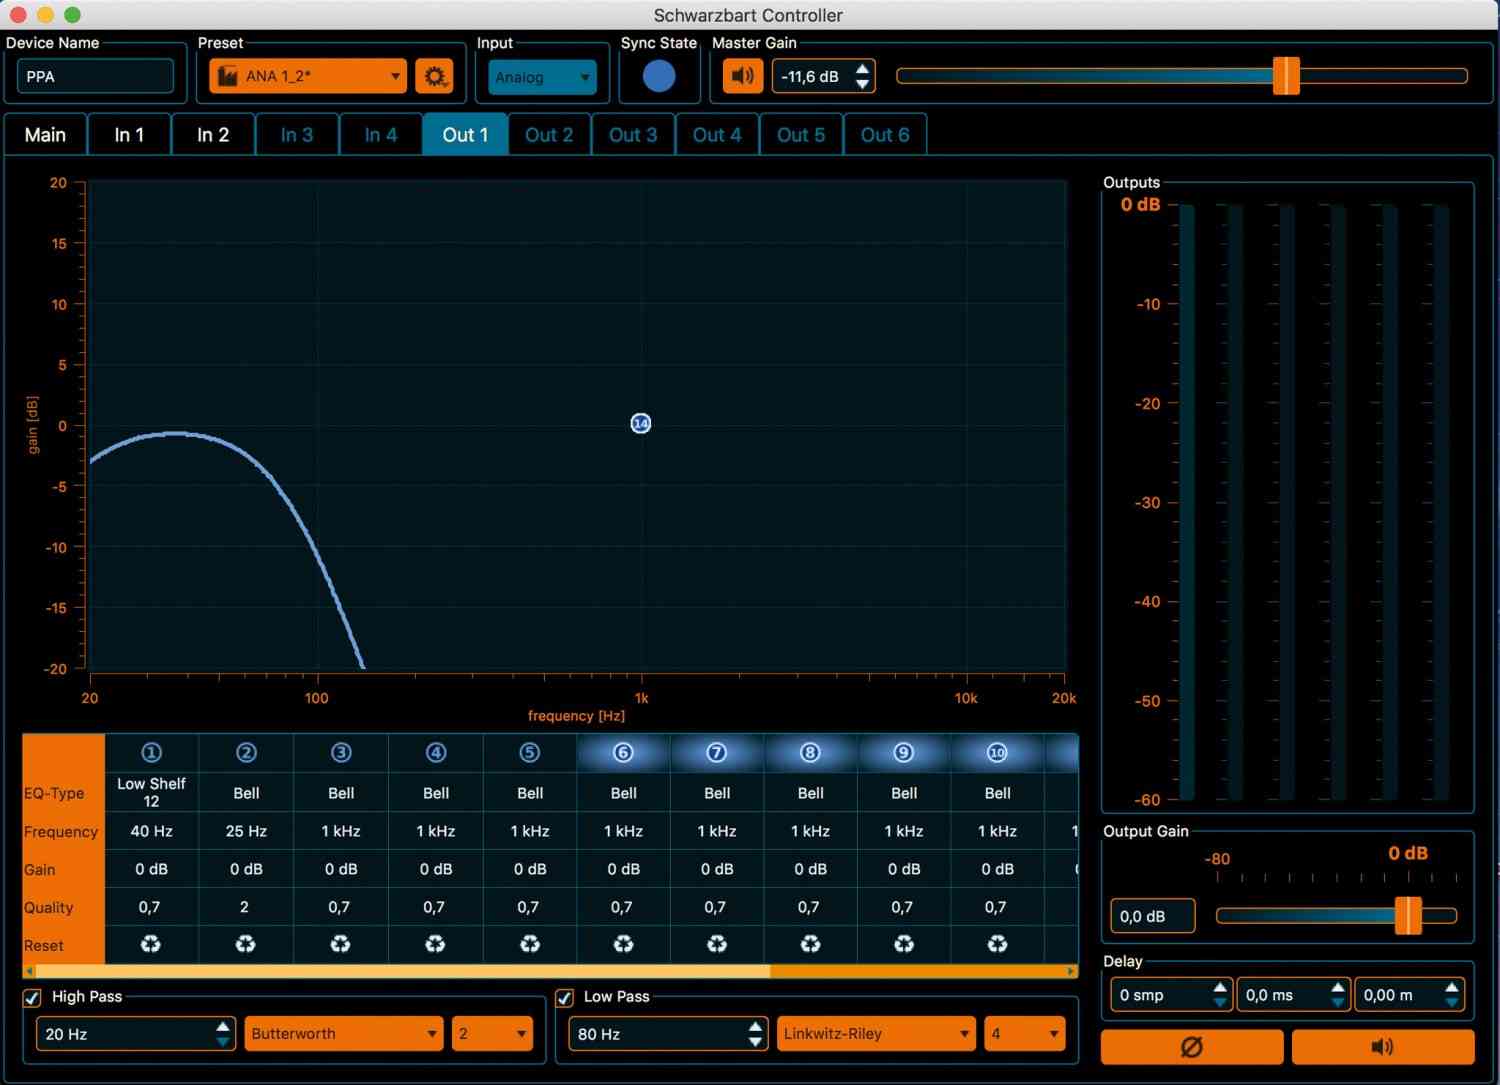Mute master gain with speaker icon

(742, 76)
